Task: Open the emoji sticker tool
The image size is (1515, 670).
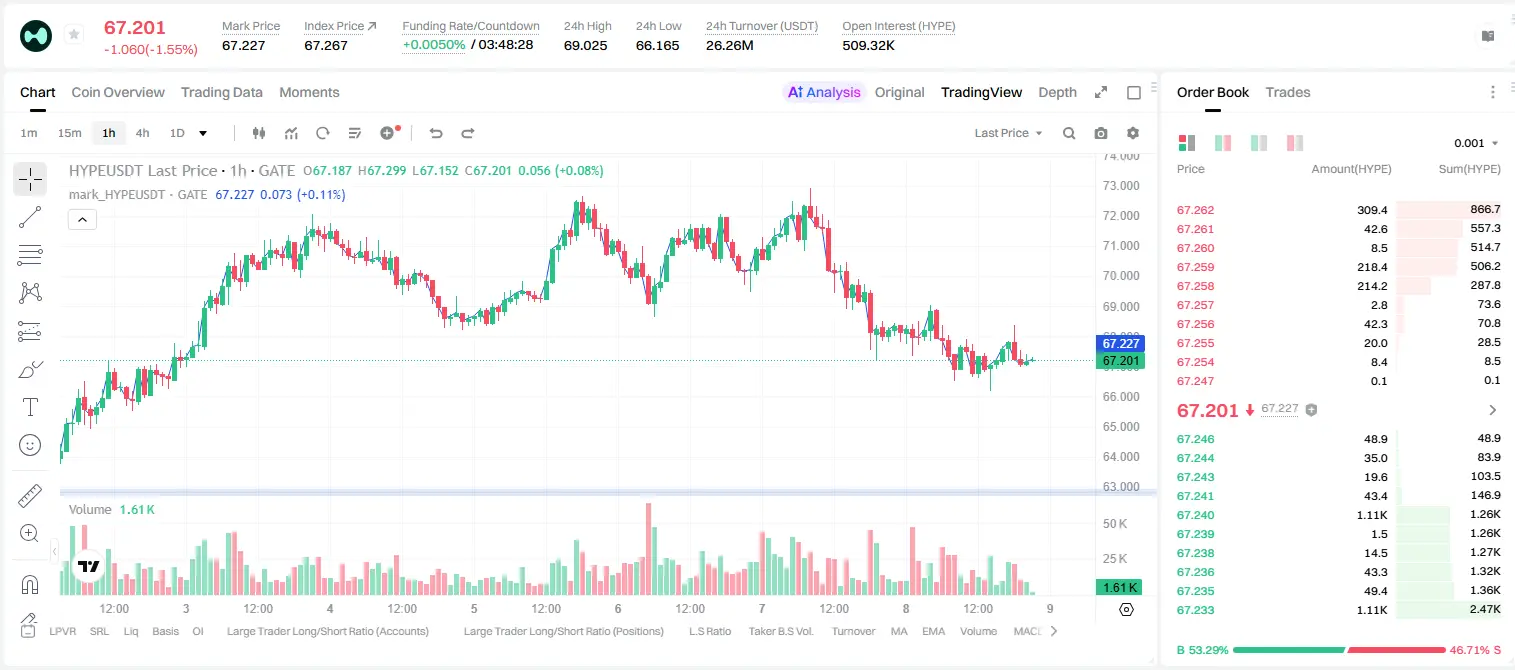Action: pos(30,445)
